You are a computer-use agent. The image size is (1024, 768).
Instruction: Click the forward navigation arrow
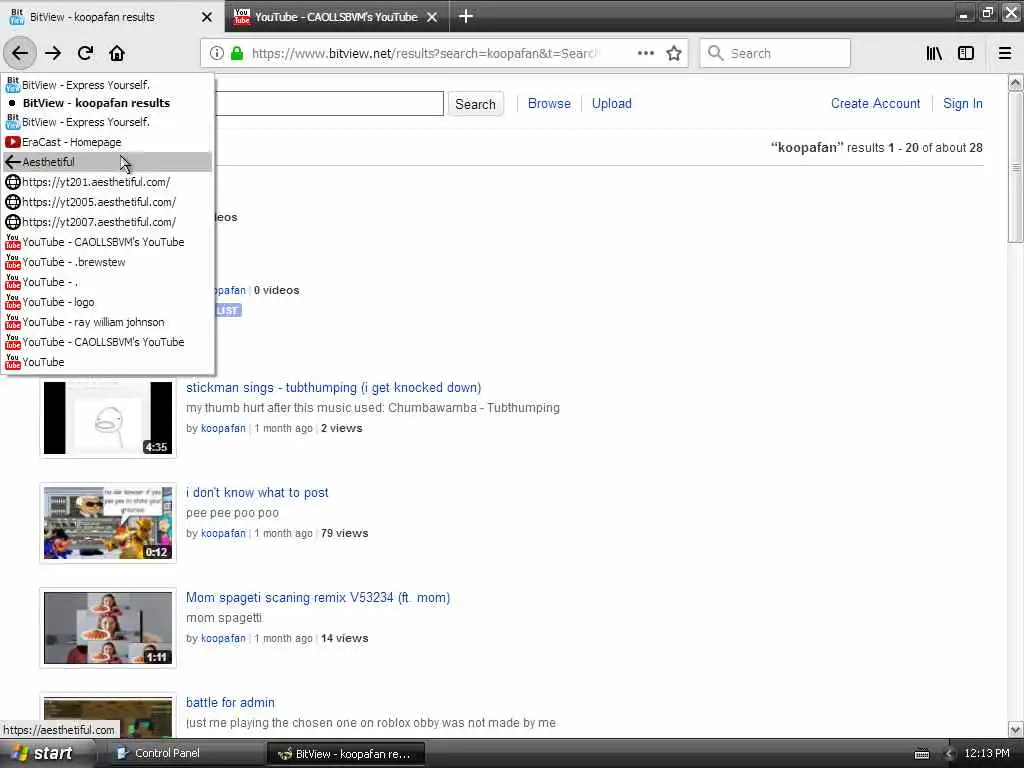pyautogui.click(x=53, y=53)
